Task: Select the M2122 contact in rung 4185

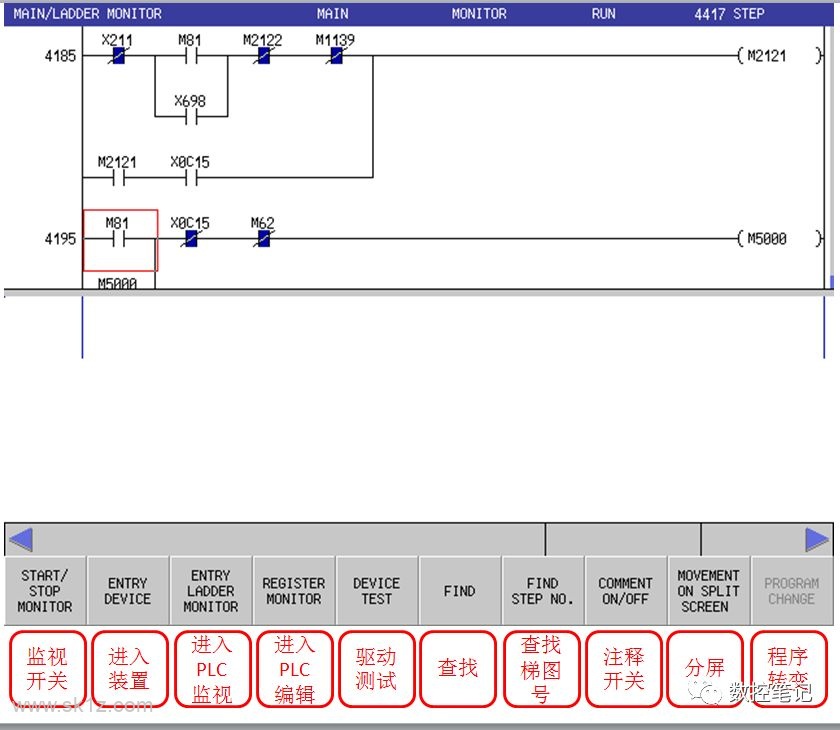Action: (x=263, y=55)
